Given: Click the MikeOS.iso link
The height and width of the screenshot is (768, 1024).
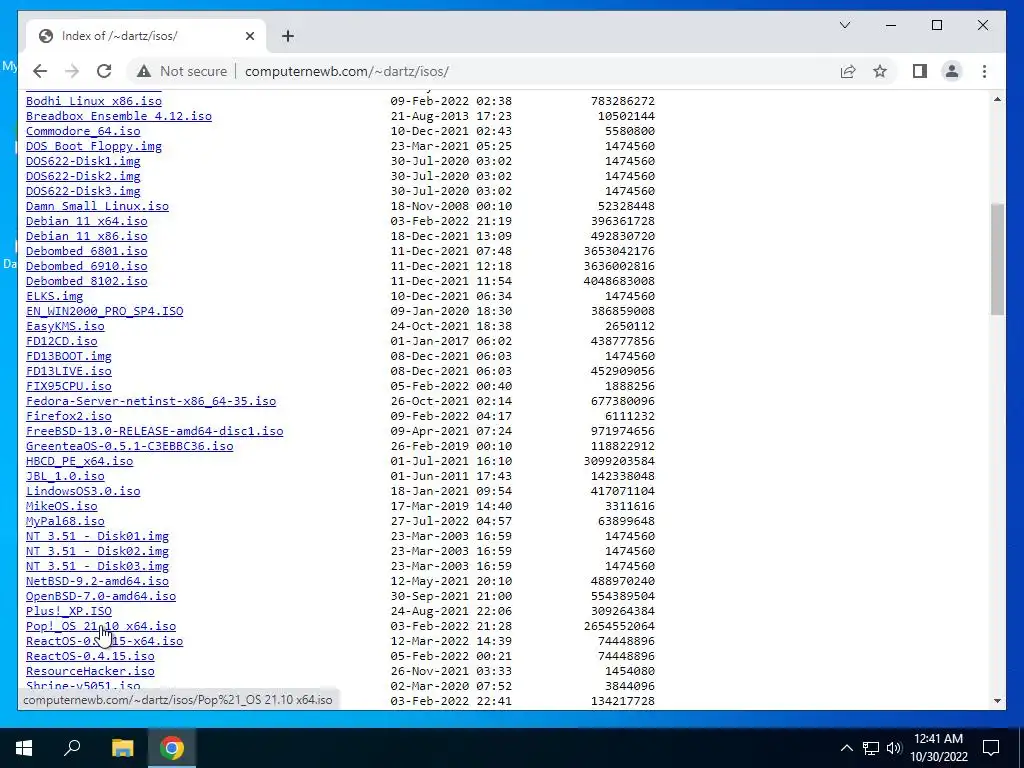Looking at the screenshot, I should 61,506.
